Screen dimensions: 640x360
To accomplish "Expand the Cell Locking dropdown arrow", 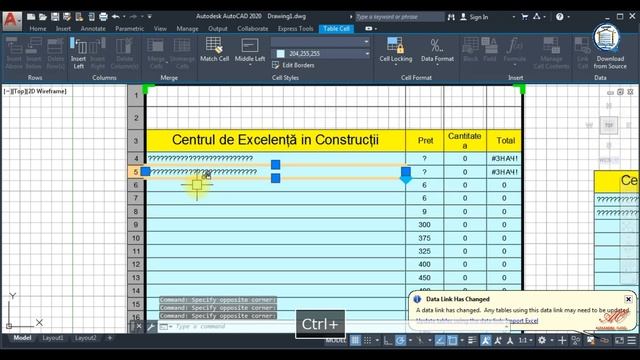I will 395,64.
